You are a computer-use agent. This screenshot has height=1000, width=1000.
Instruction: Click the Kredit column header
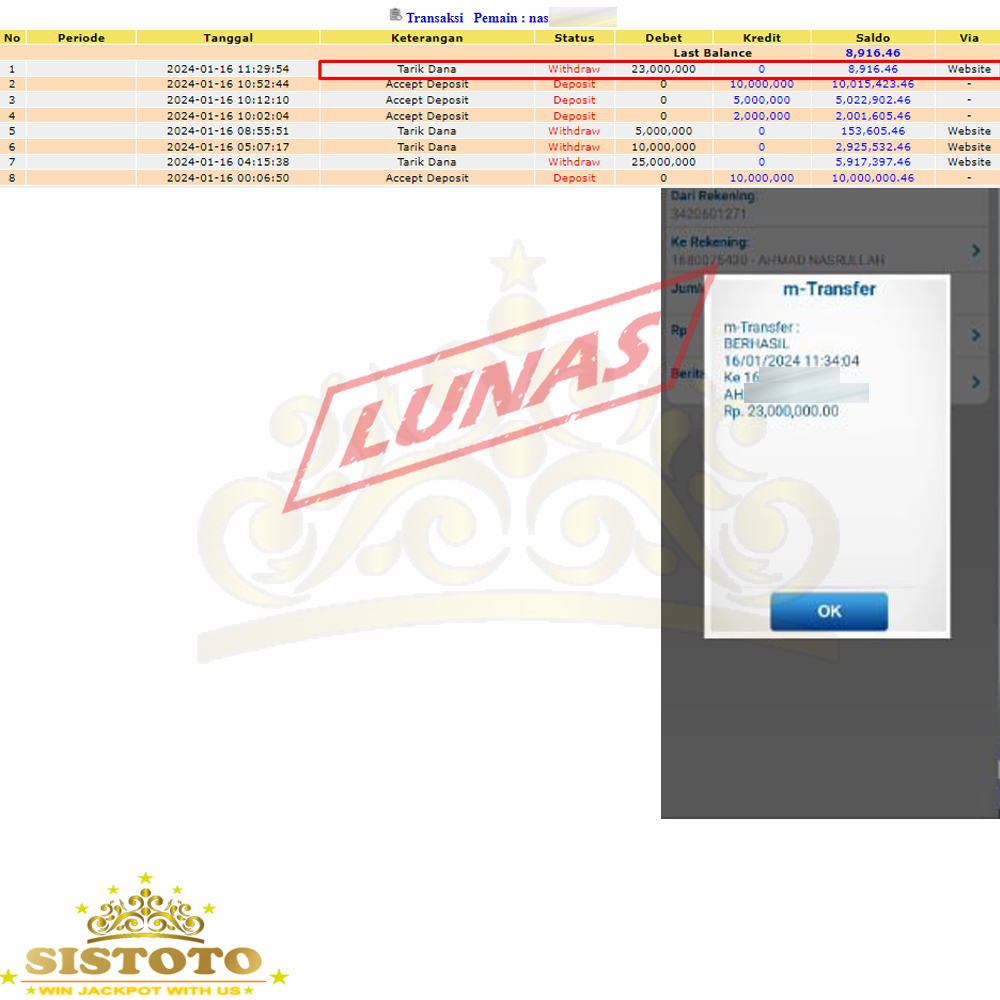(761, 38)
